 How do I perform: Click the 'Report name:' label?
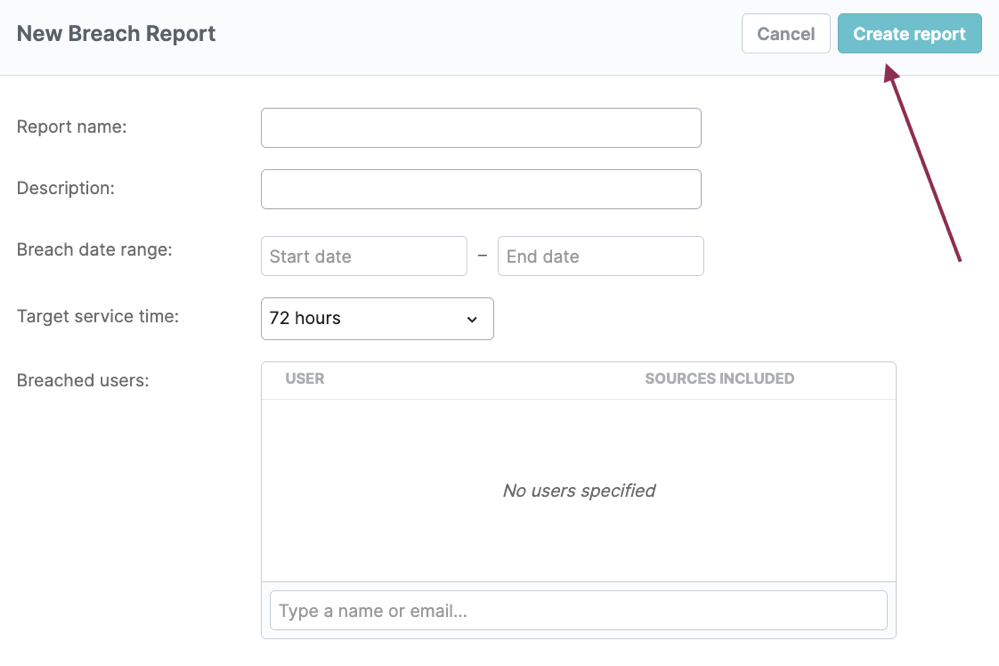click(71, 127)
